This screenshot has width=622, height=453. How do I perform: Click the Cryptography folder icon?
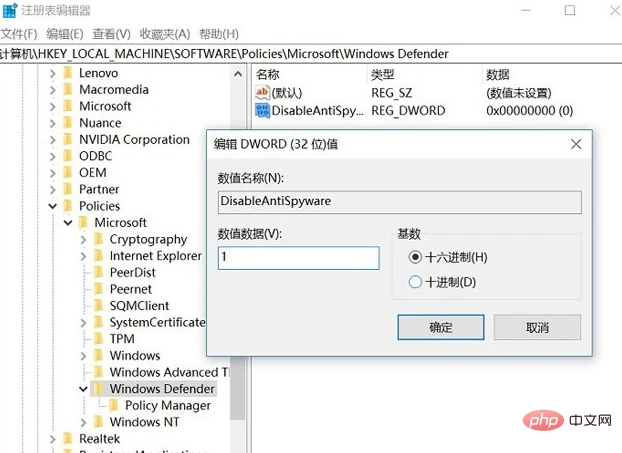pos(99,239)
